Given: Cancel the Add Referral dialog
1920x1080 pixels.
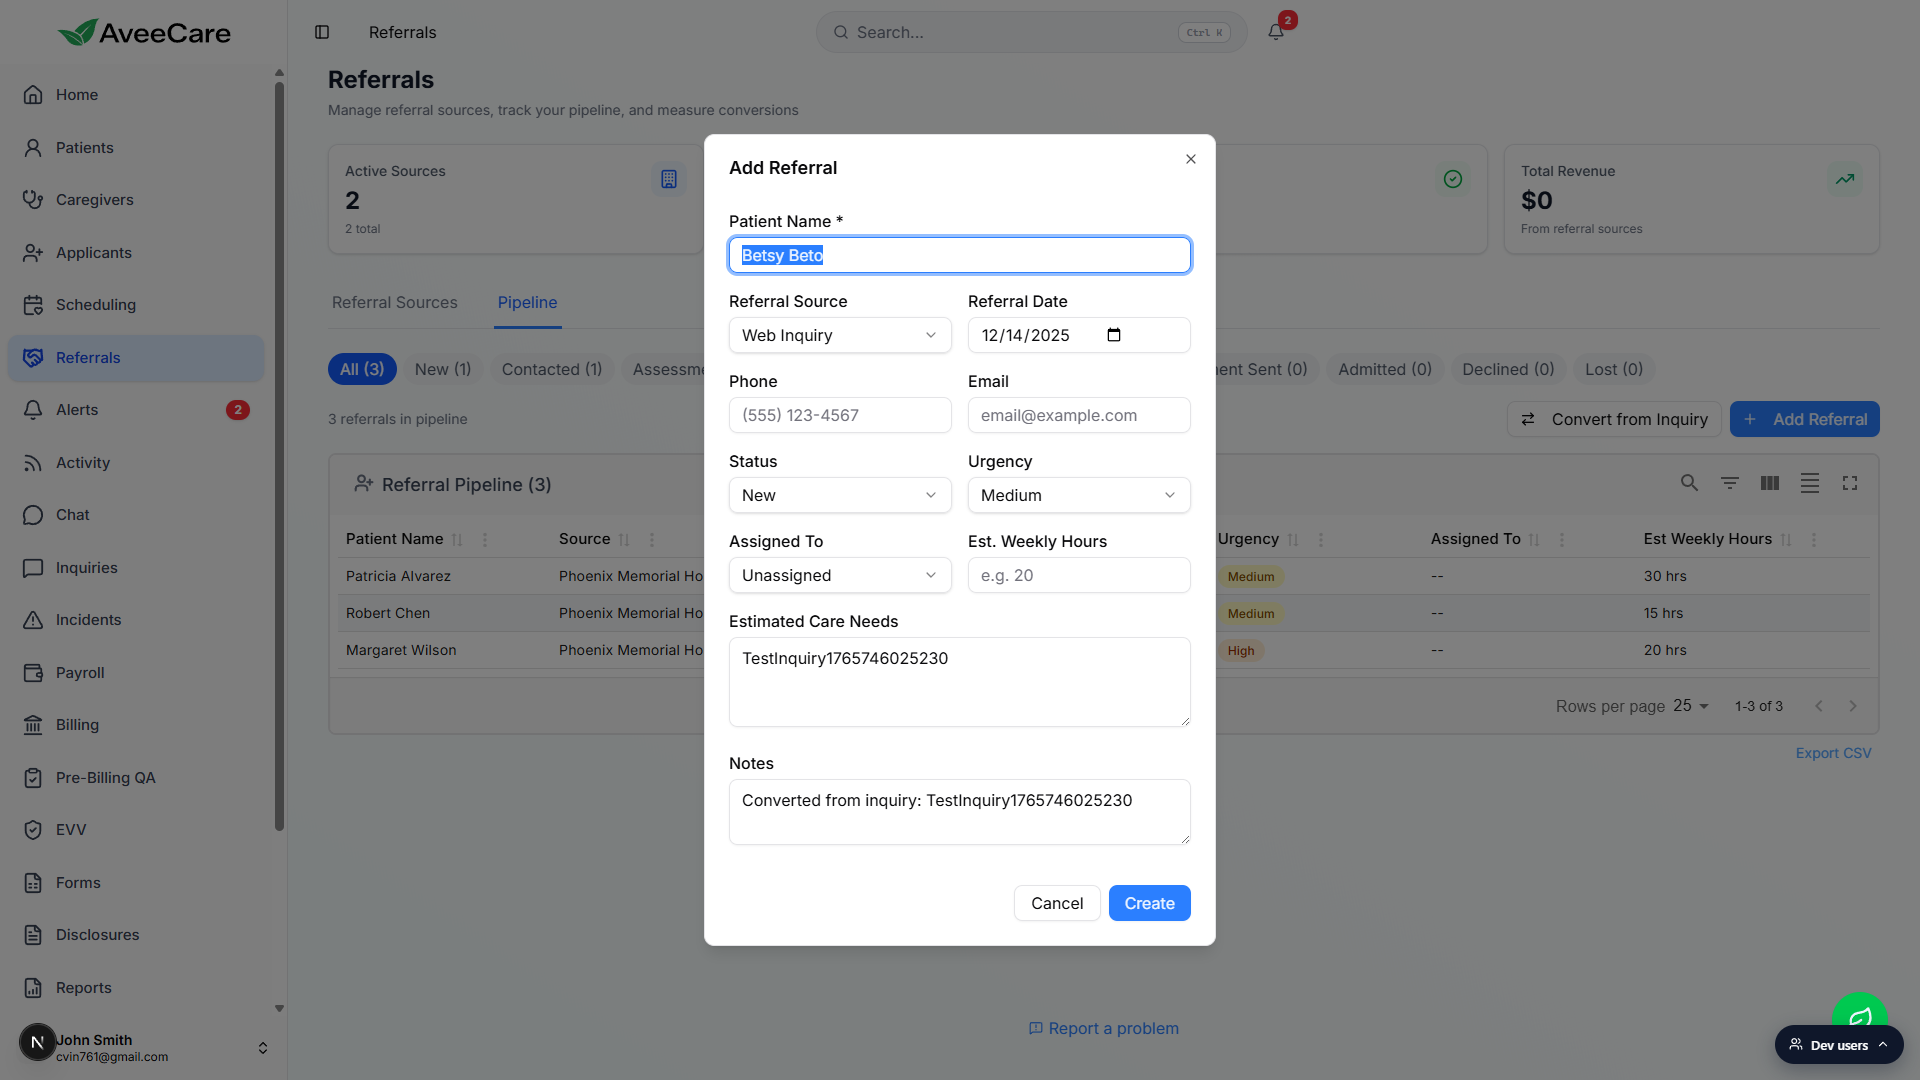Looking at the screenshot, I should 1057,903.
